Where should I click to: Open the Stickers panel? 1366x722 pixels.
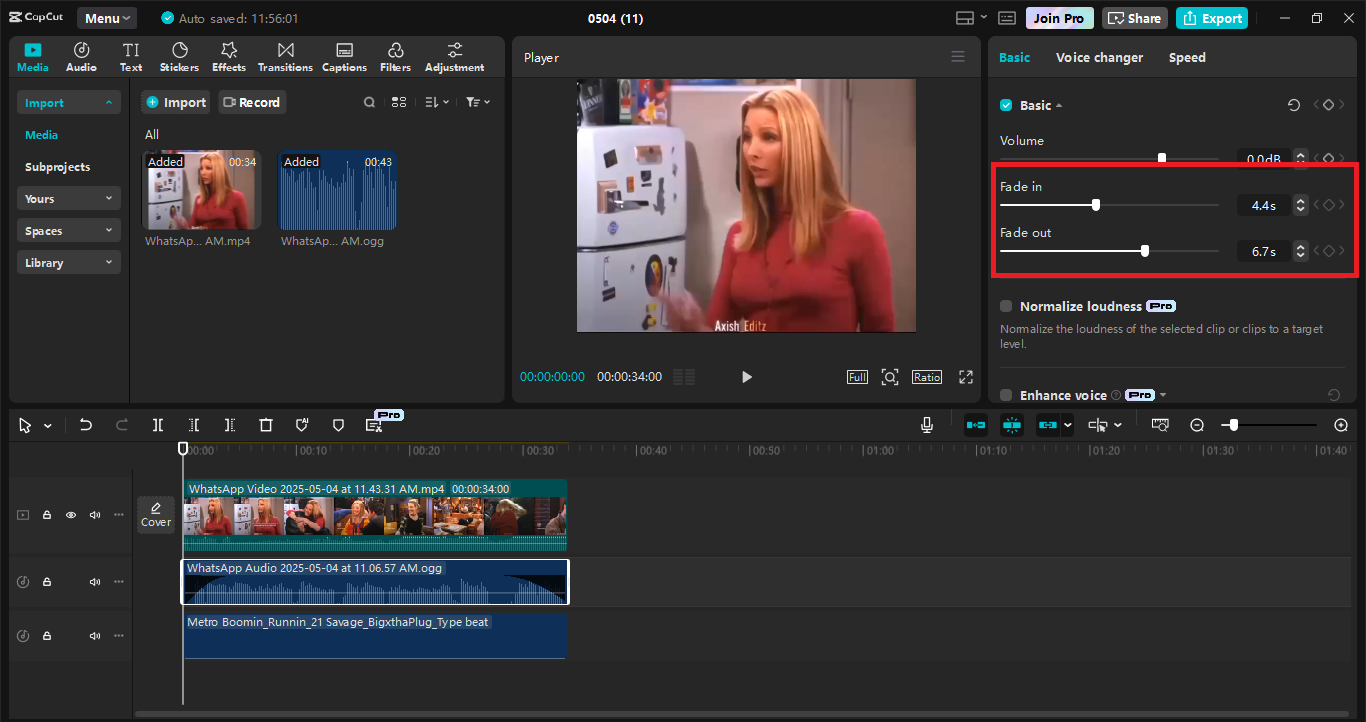179,57
